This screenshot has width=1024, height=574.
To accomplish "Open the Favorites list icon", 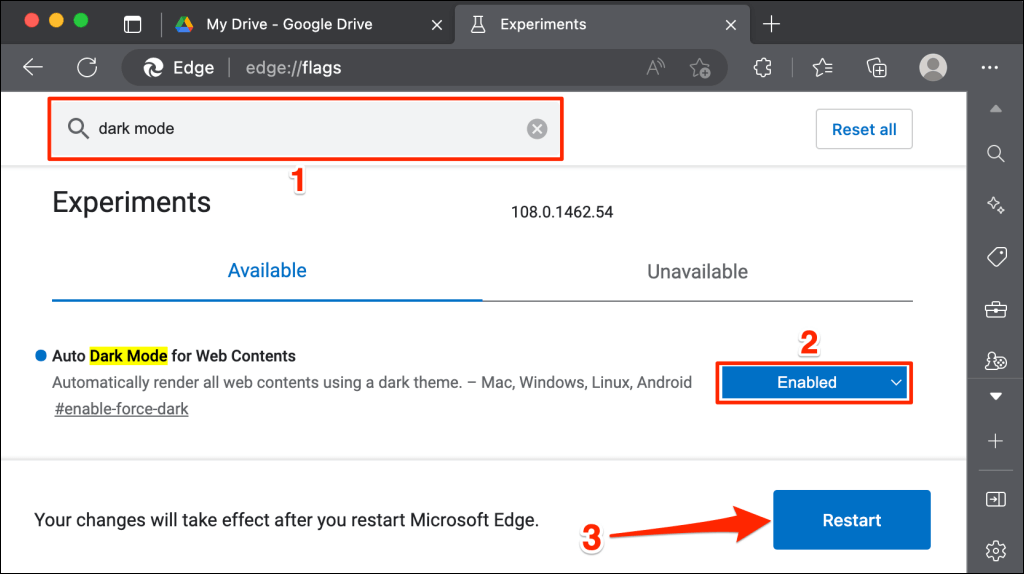I will 822,67.
